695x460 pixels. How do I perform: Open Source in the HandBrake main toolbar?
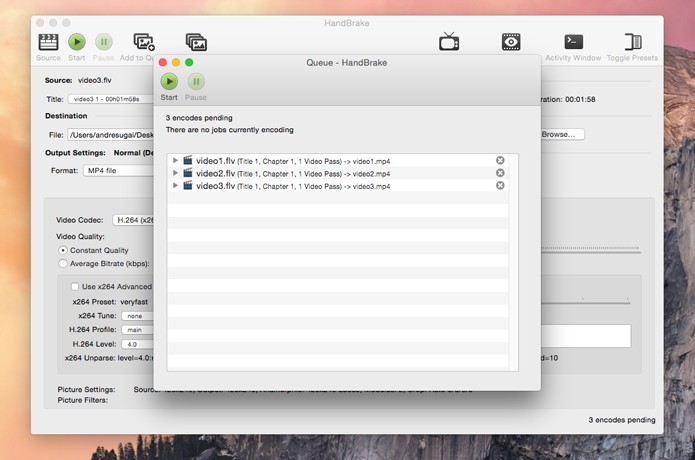click(x=48, y=47)
